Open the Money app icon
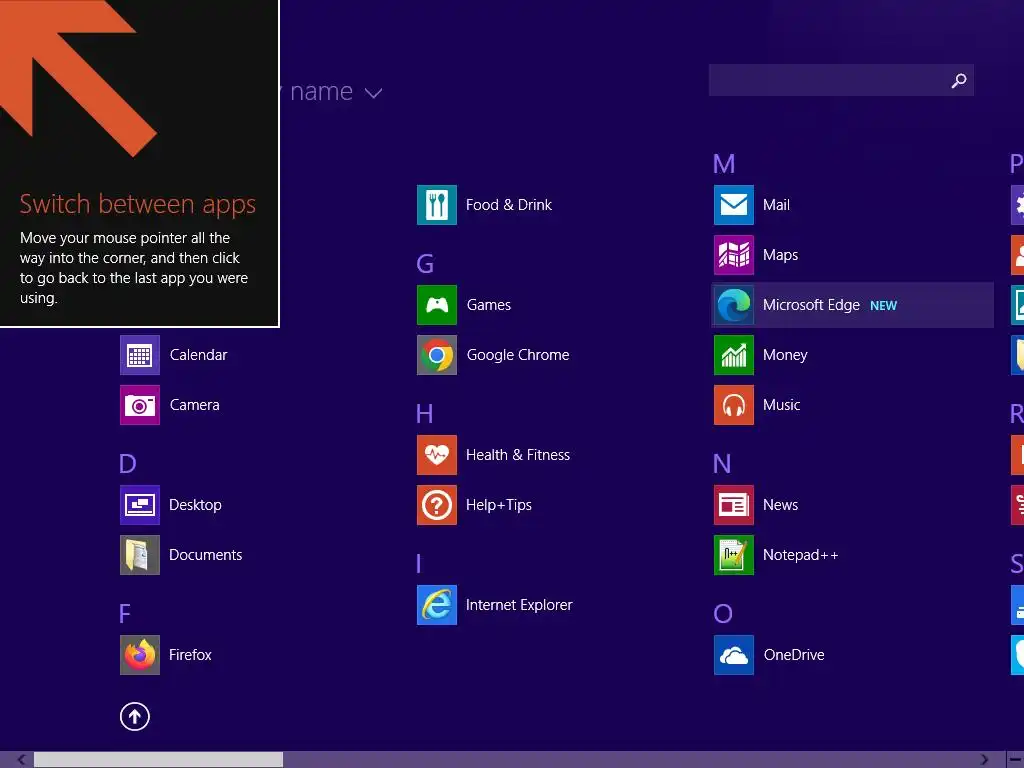Image resolution: width=1024 pixels, height=768 pixels. click(x=734, y=355)
